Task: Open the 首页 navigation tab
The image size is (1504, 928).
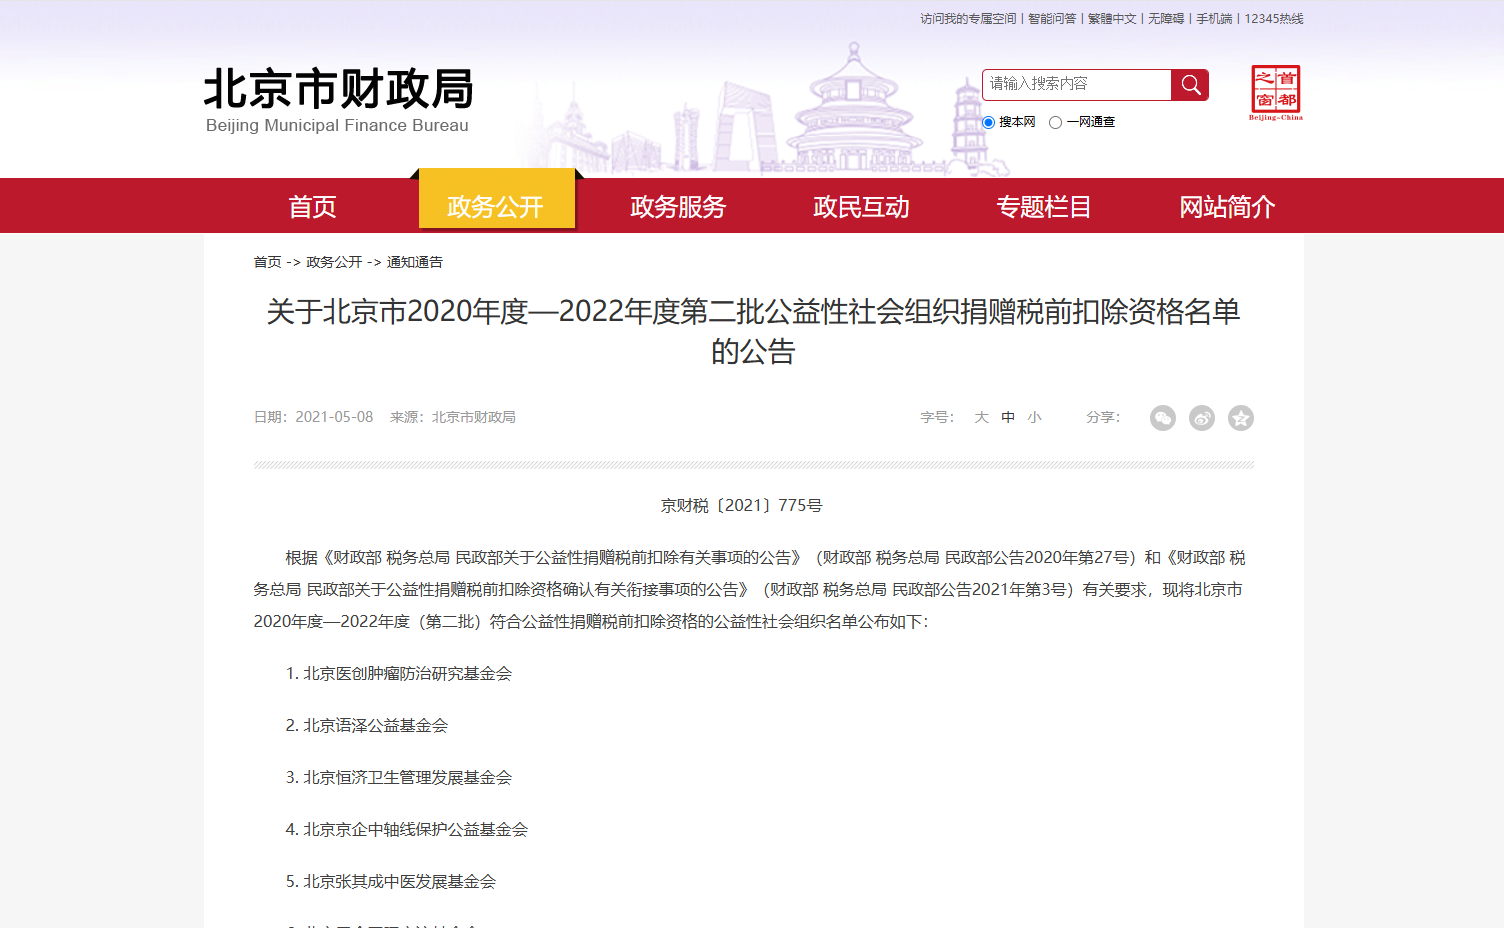Action: coord(312,207)
